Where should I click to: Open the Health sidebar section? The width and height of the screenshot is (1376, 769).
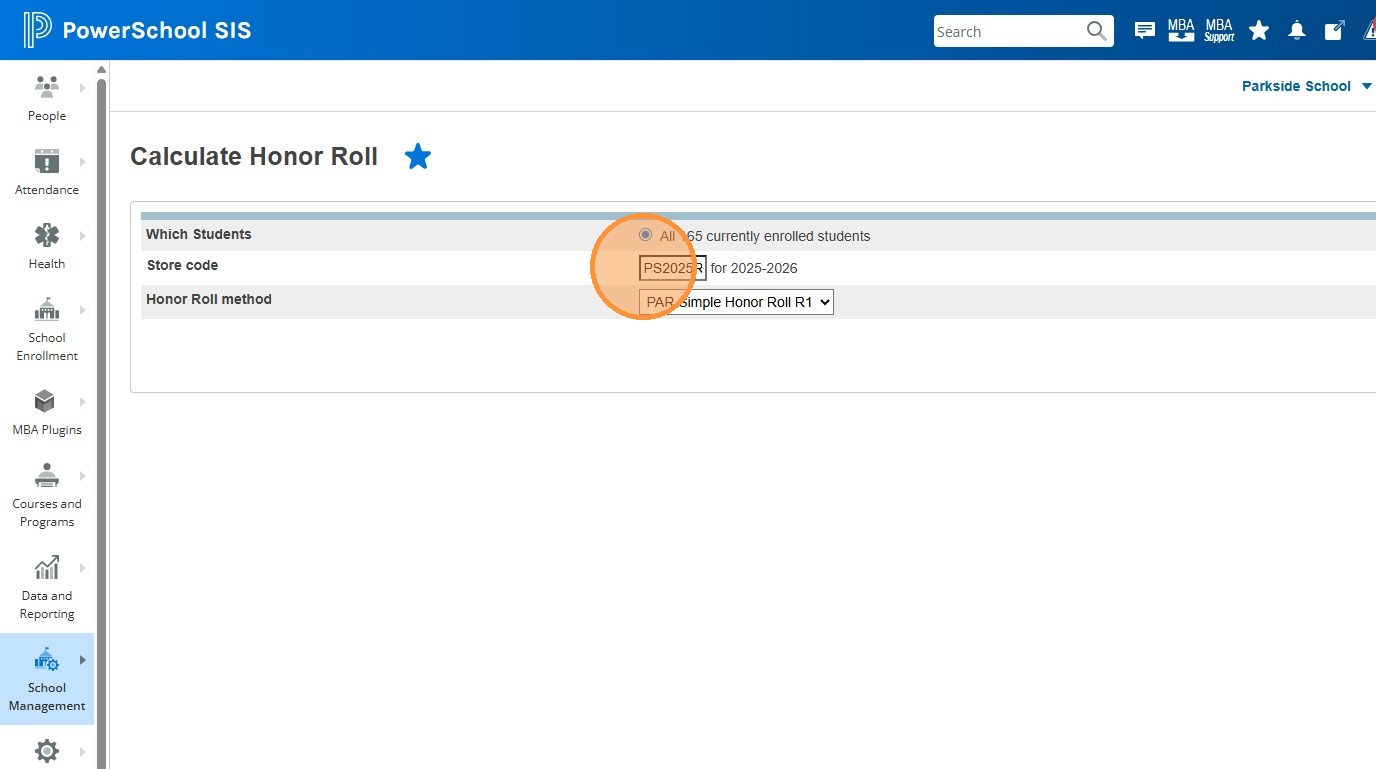pyautogui.click(x=47, y=246)
